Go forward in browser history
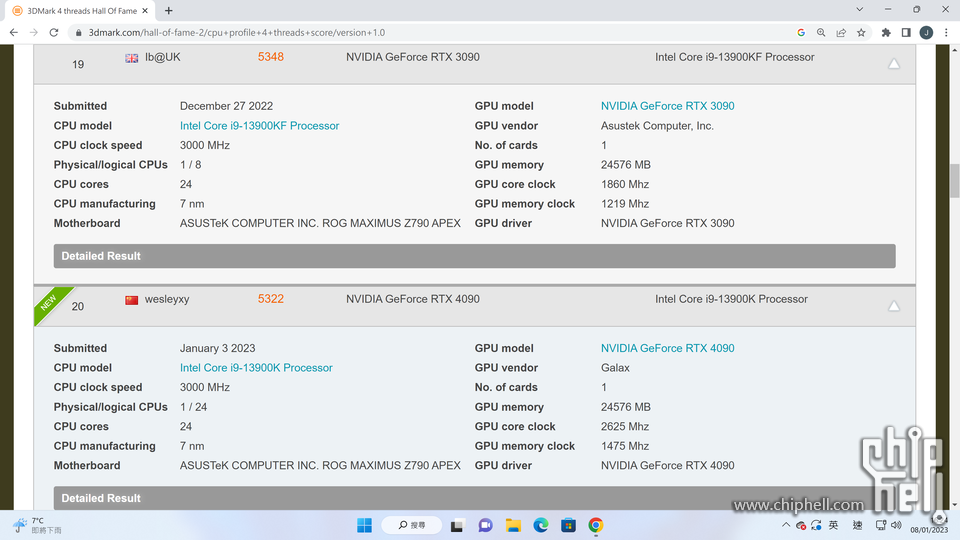The width and height of the screenshot is (960, 540). pyautogui.click(x=34, y=32)
